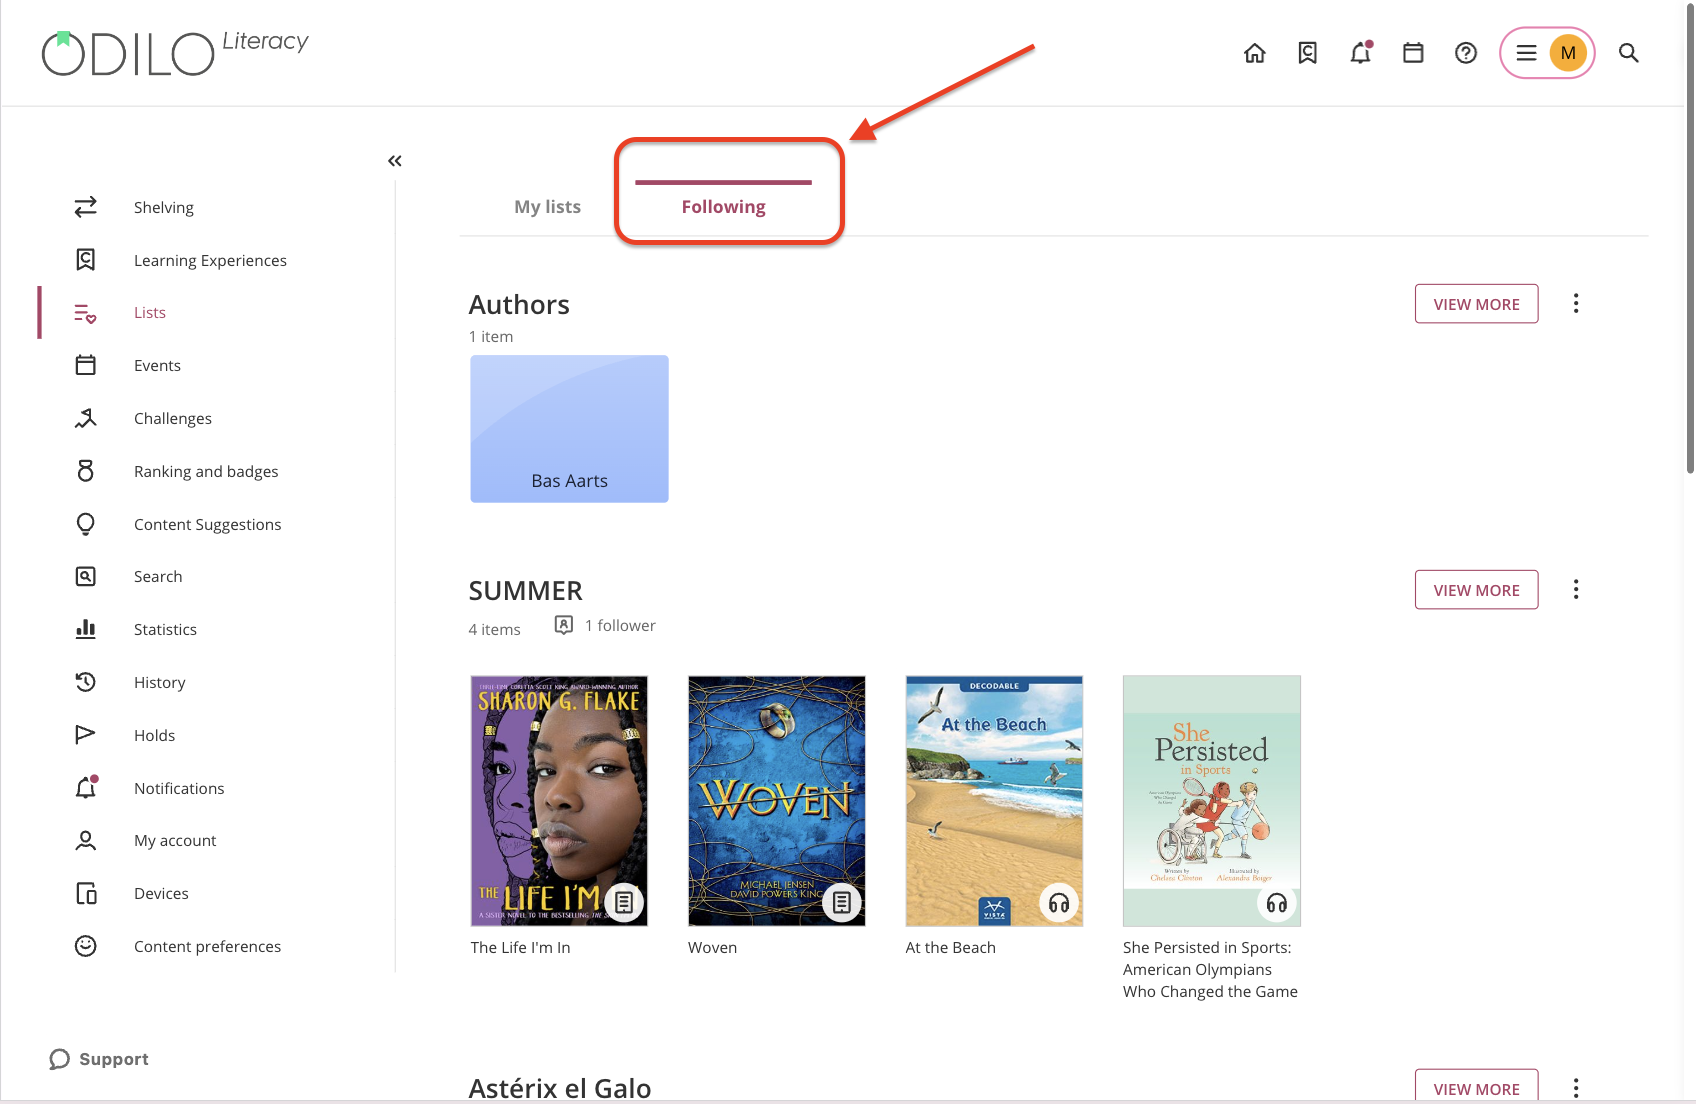Click the Ranking and badges medal icon
Image resolution: width=1696 pixels, height=1104 pixels.
pyautogui.click(x=86, y=471)
